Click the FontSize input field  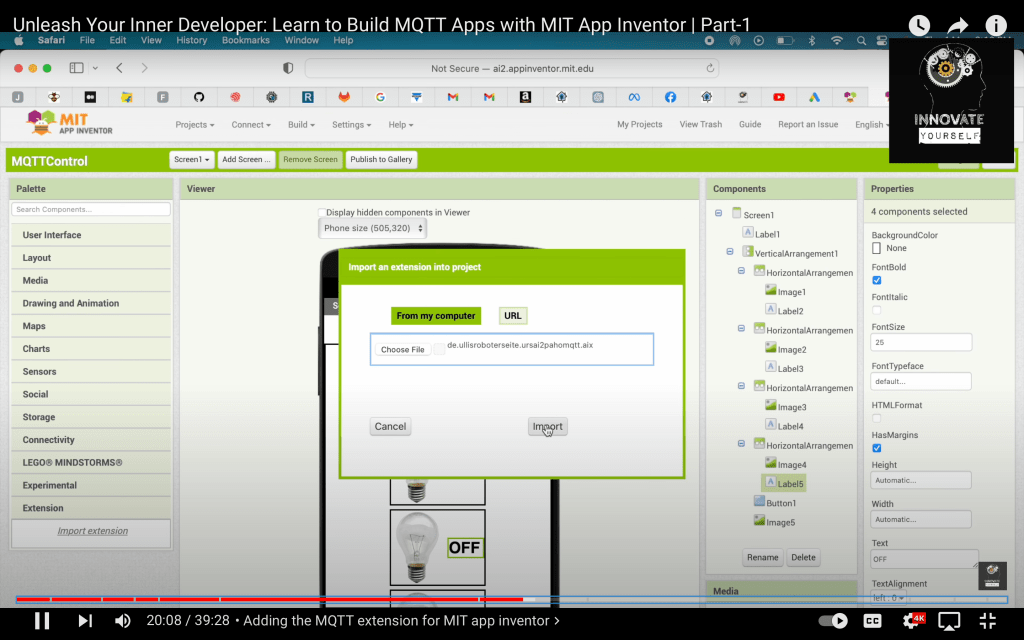click(x=921, y=342)
